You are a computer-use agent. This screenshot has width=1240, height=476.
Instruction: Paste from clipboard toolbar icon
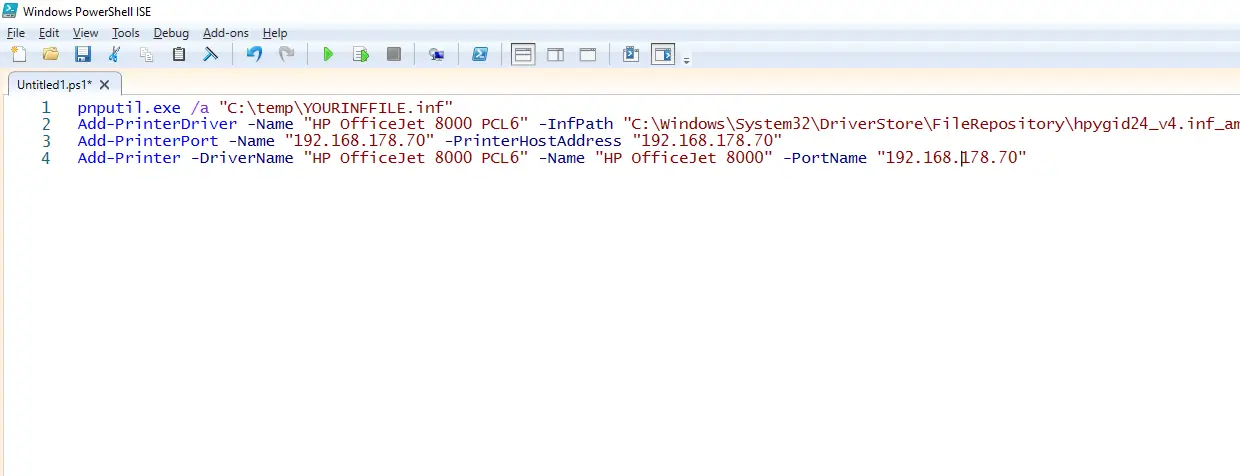[x=179, y=55]
